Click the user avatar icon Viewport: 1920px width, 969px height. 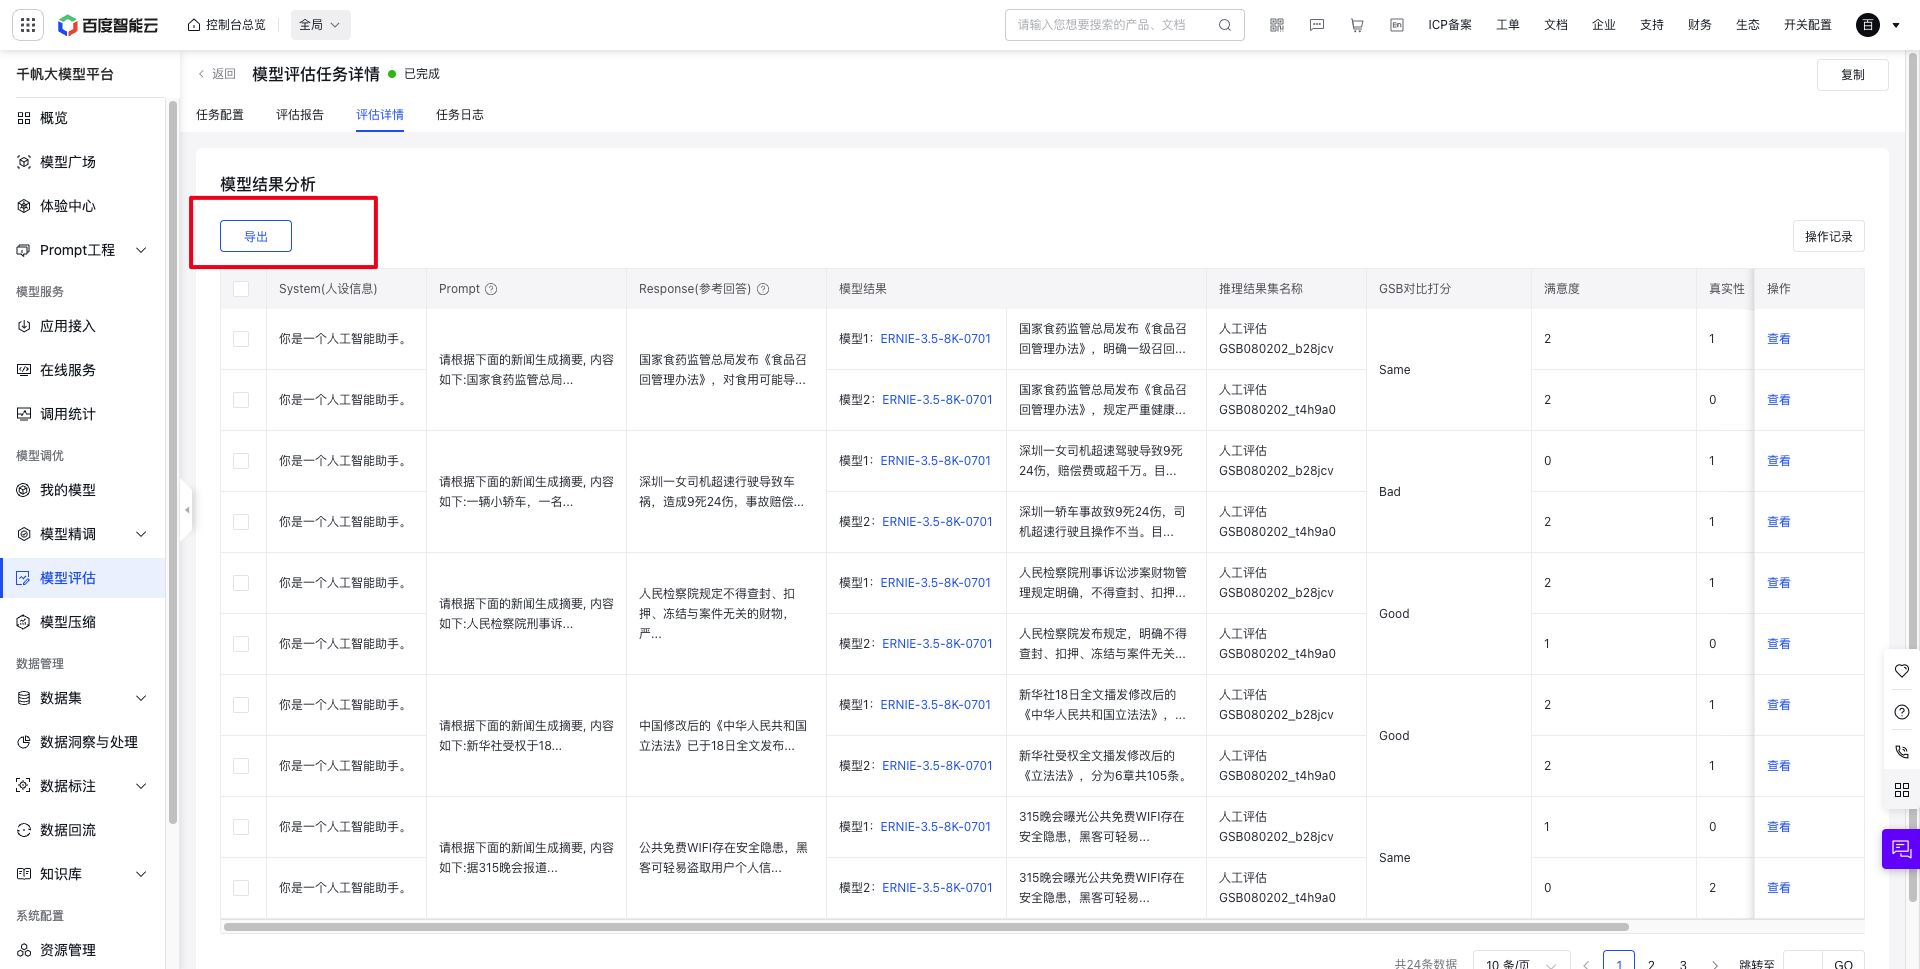click(x=1868, y=25)
